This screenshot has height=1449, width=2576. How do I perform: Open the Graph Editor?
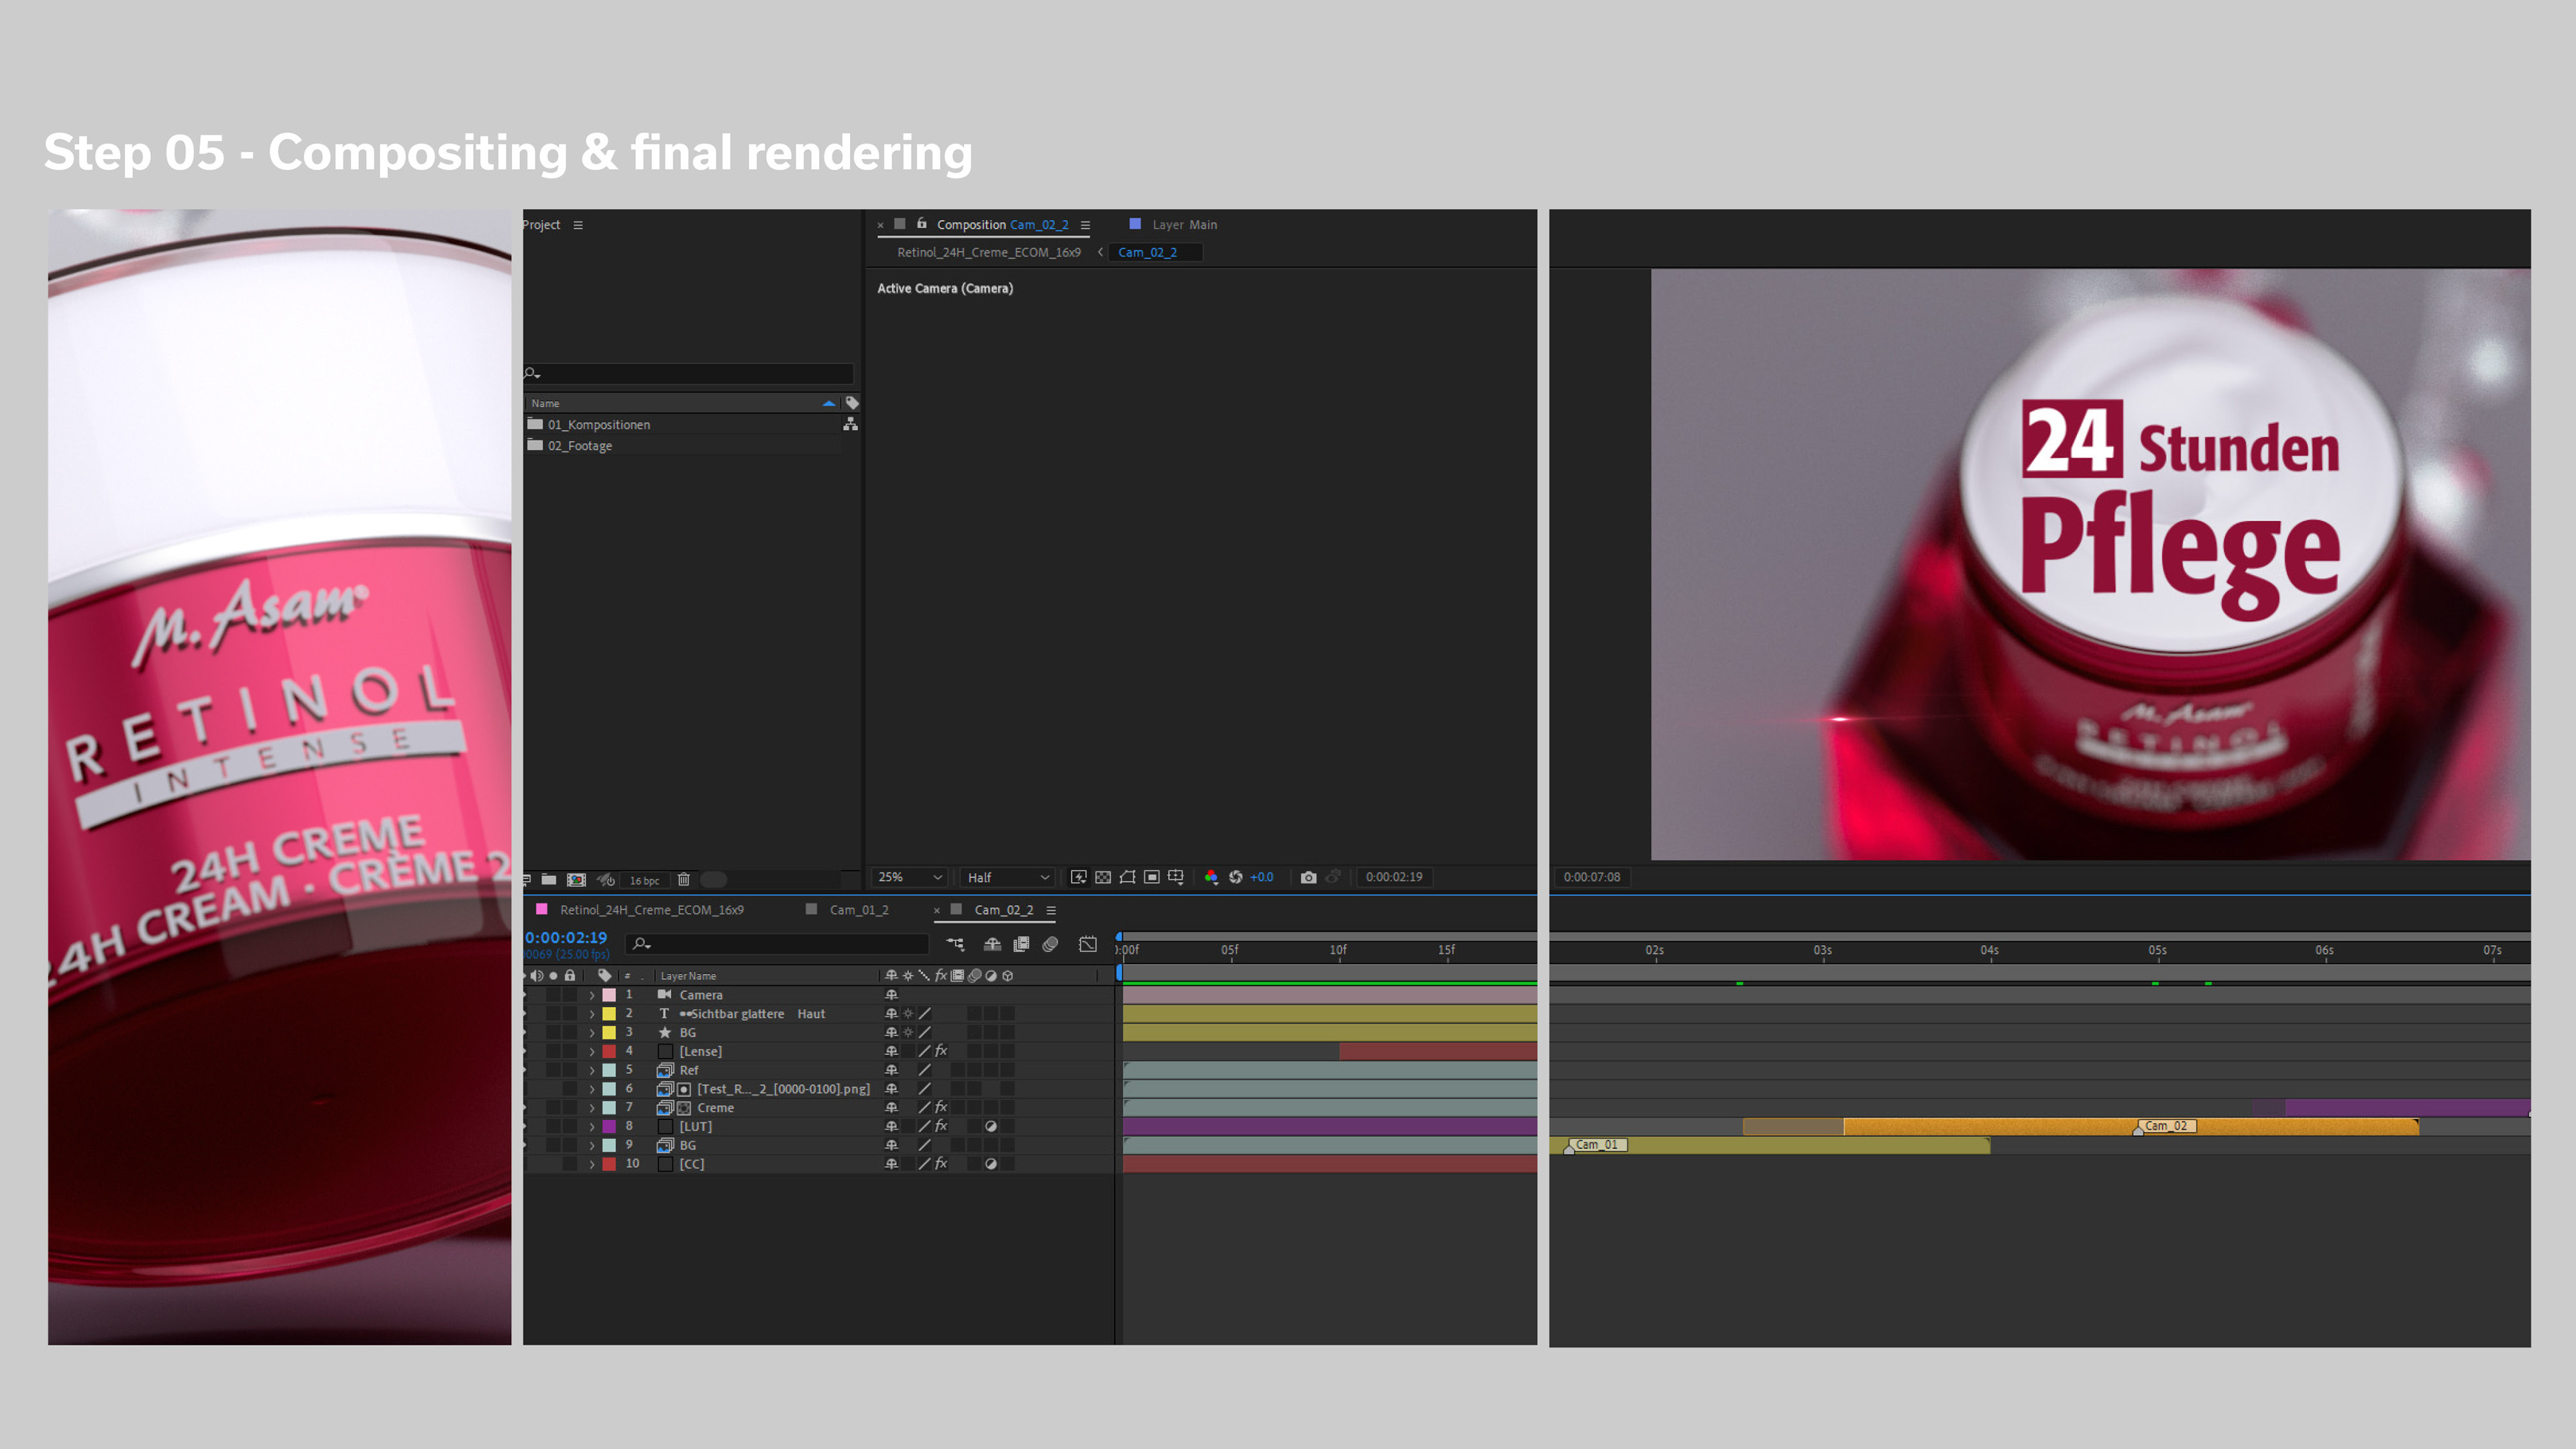1088,944
